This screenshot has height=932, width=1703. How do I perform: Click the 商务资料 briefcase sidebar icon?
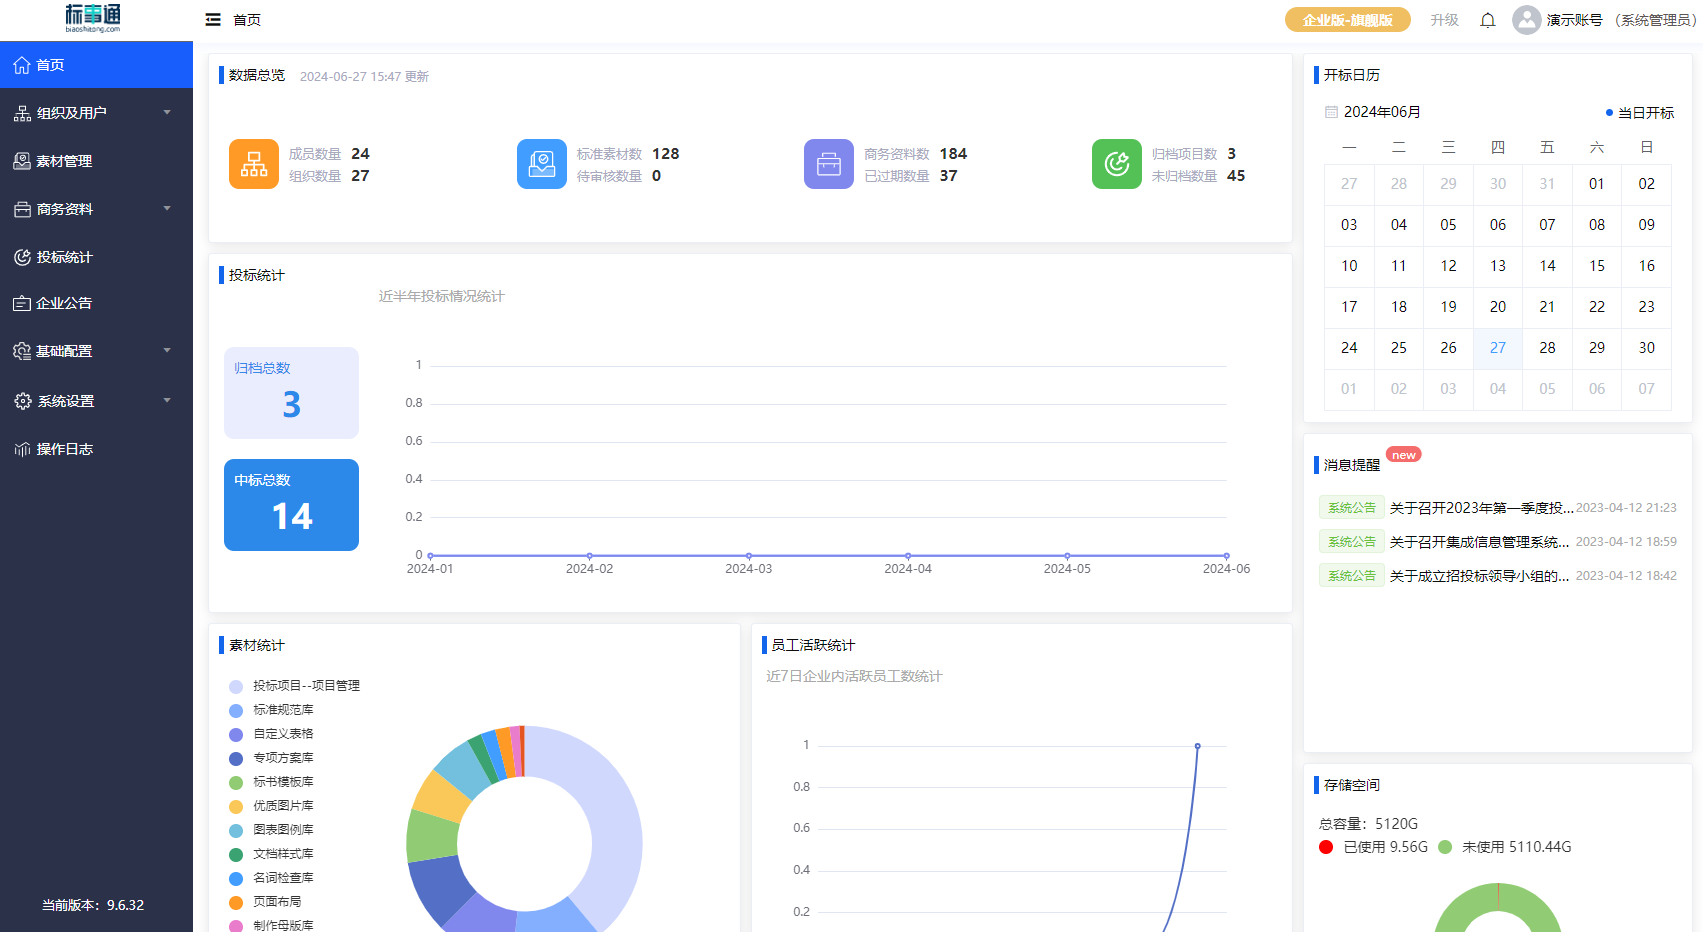(22, 209)
